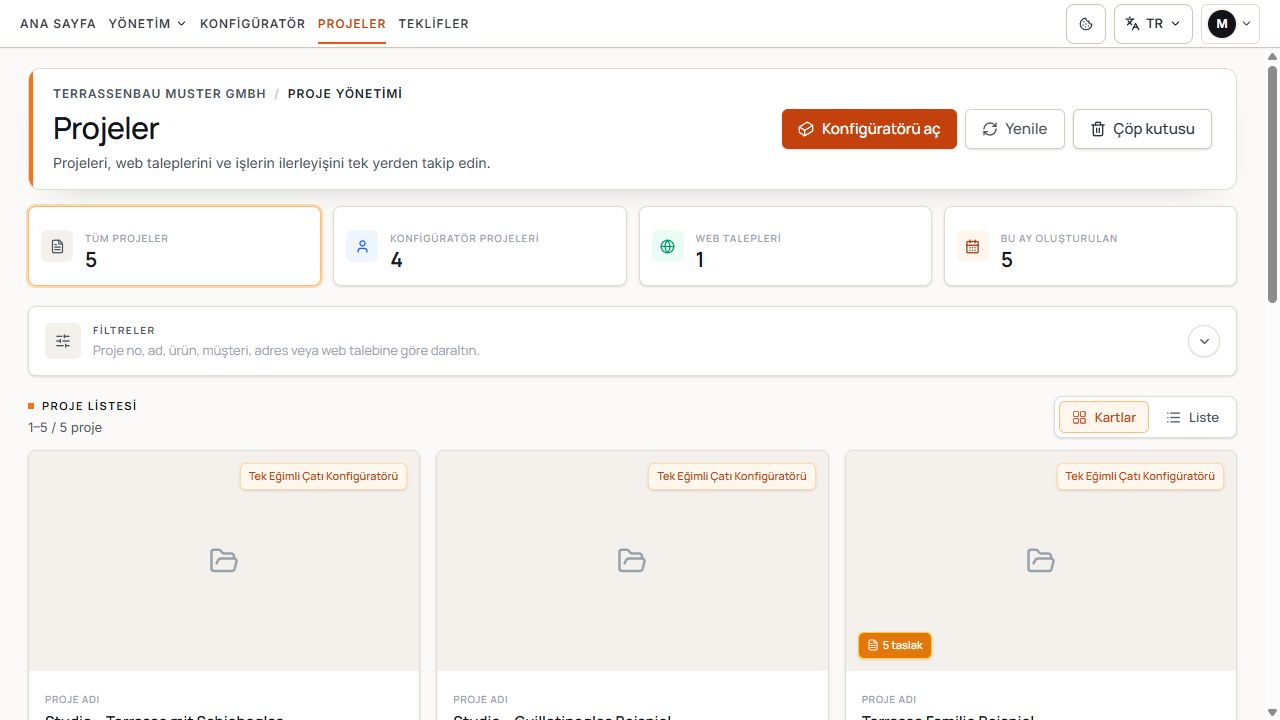Expand the Filtreler panel chevron
Viewport: 1280px width, 720px height.
(1204, 341)
